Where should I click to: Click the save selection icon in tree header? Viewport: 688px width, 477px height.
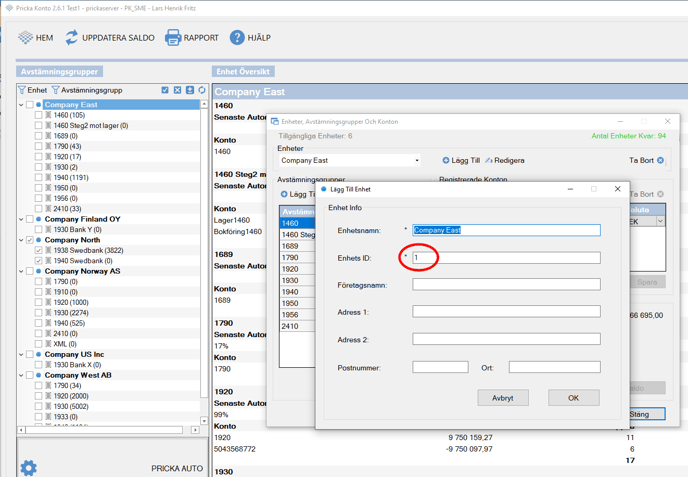tap(190, 90)
